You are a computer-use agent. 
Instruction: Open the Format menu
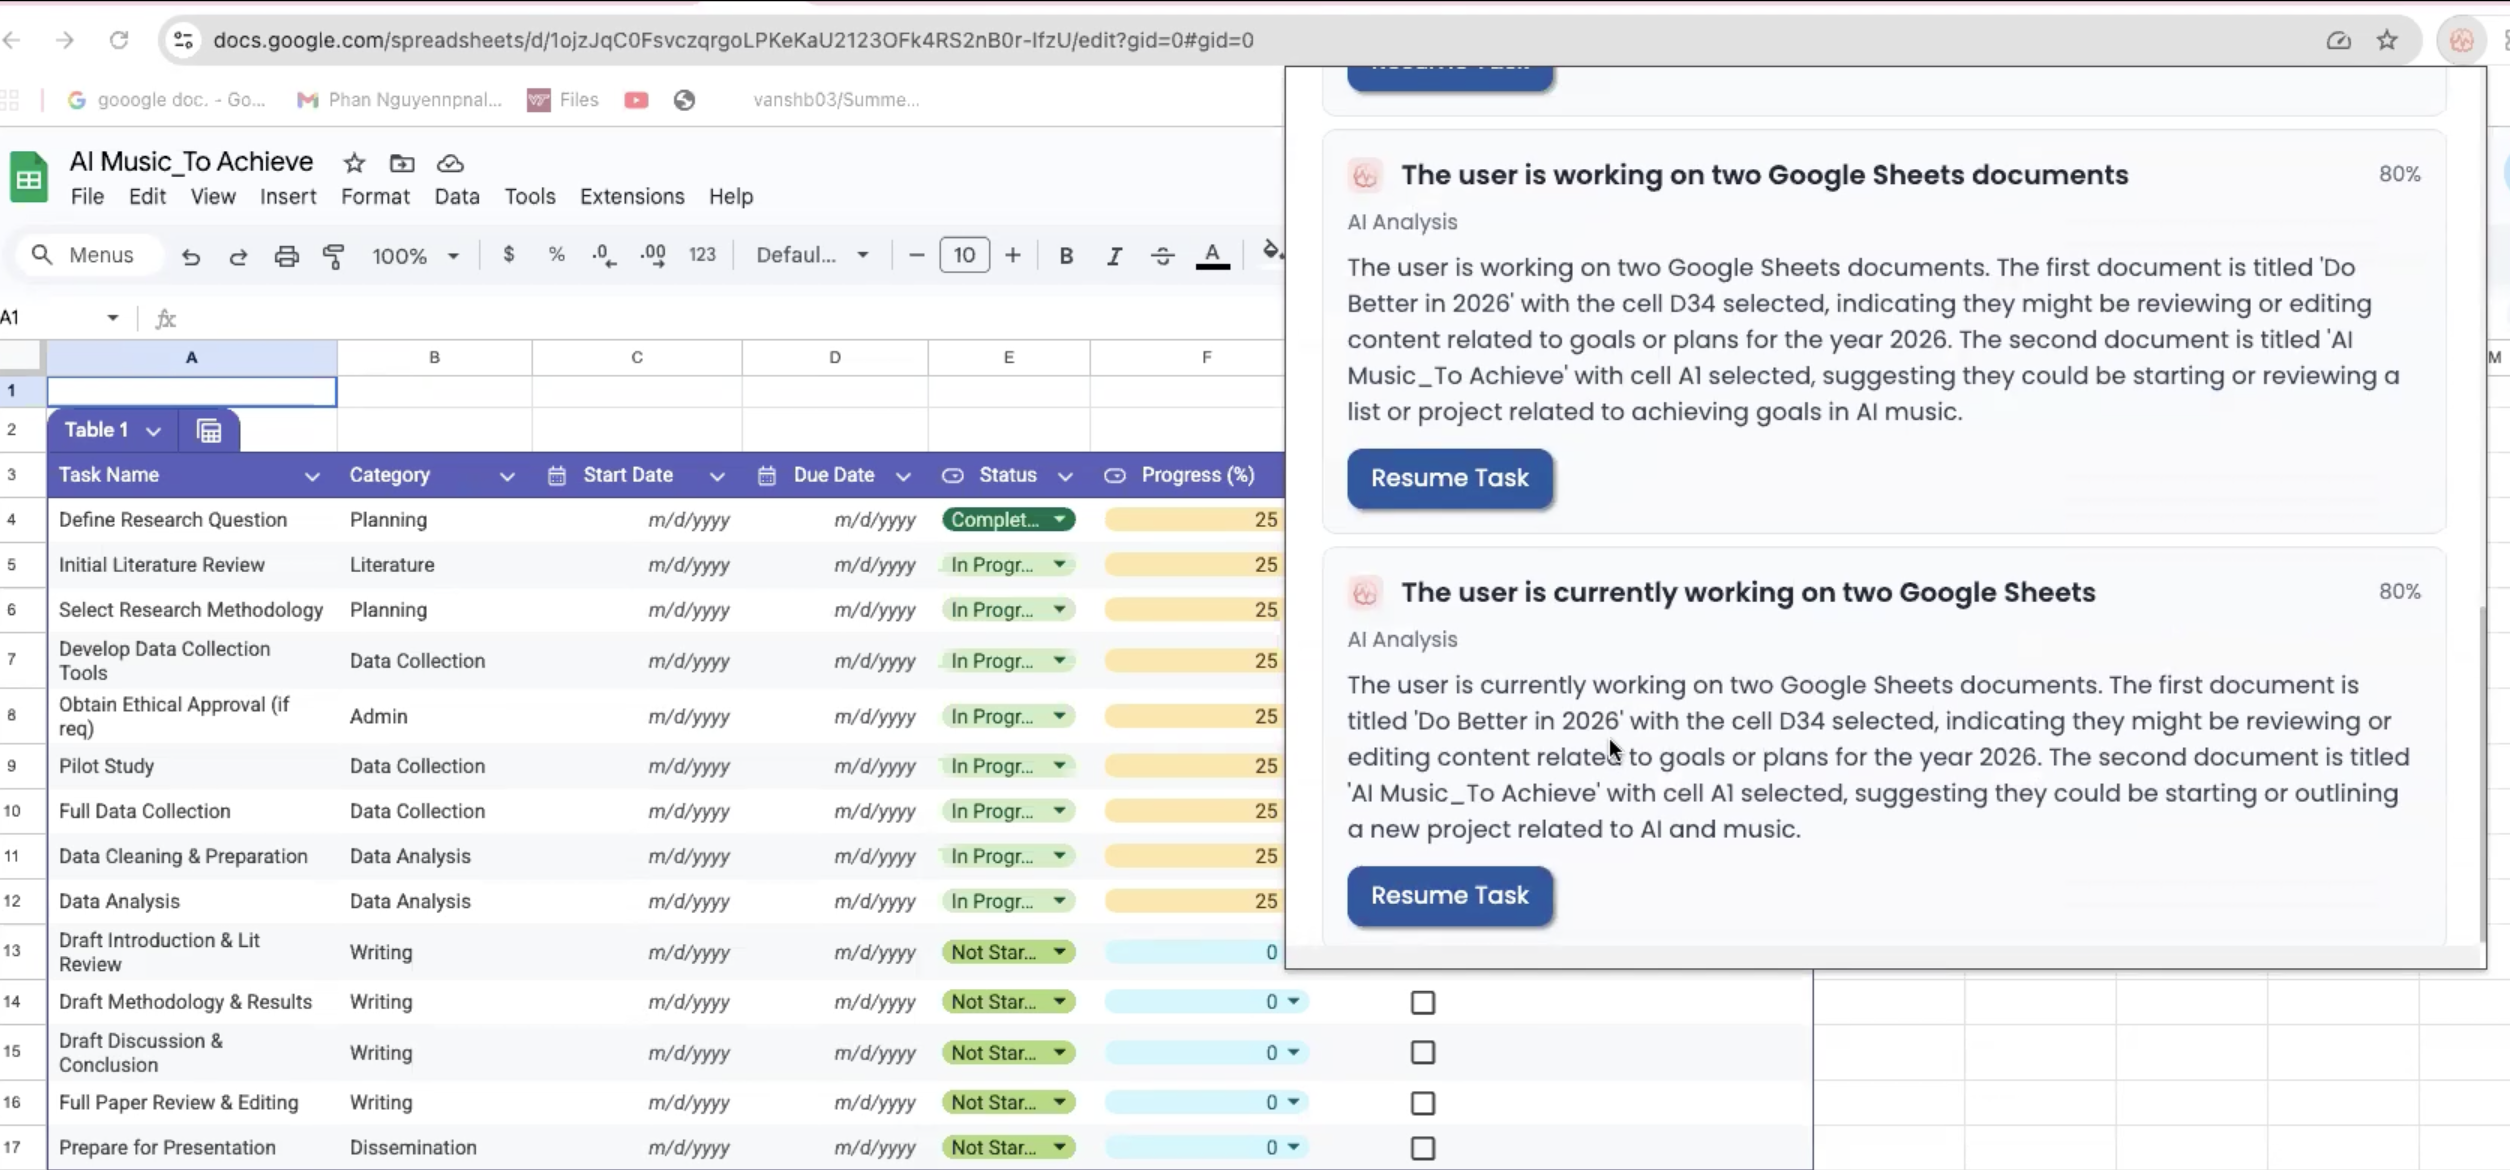375,196
